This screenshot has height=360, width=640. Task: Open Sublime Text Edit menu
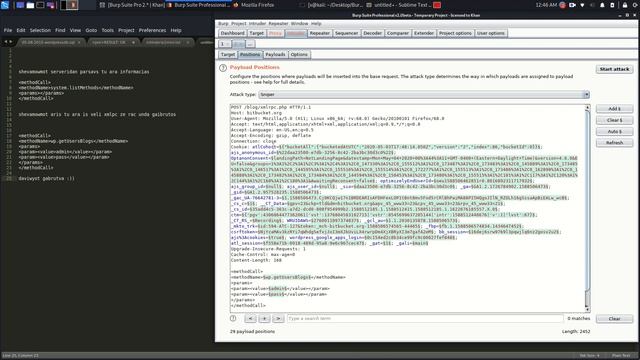(x=21, y=30)
